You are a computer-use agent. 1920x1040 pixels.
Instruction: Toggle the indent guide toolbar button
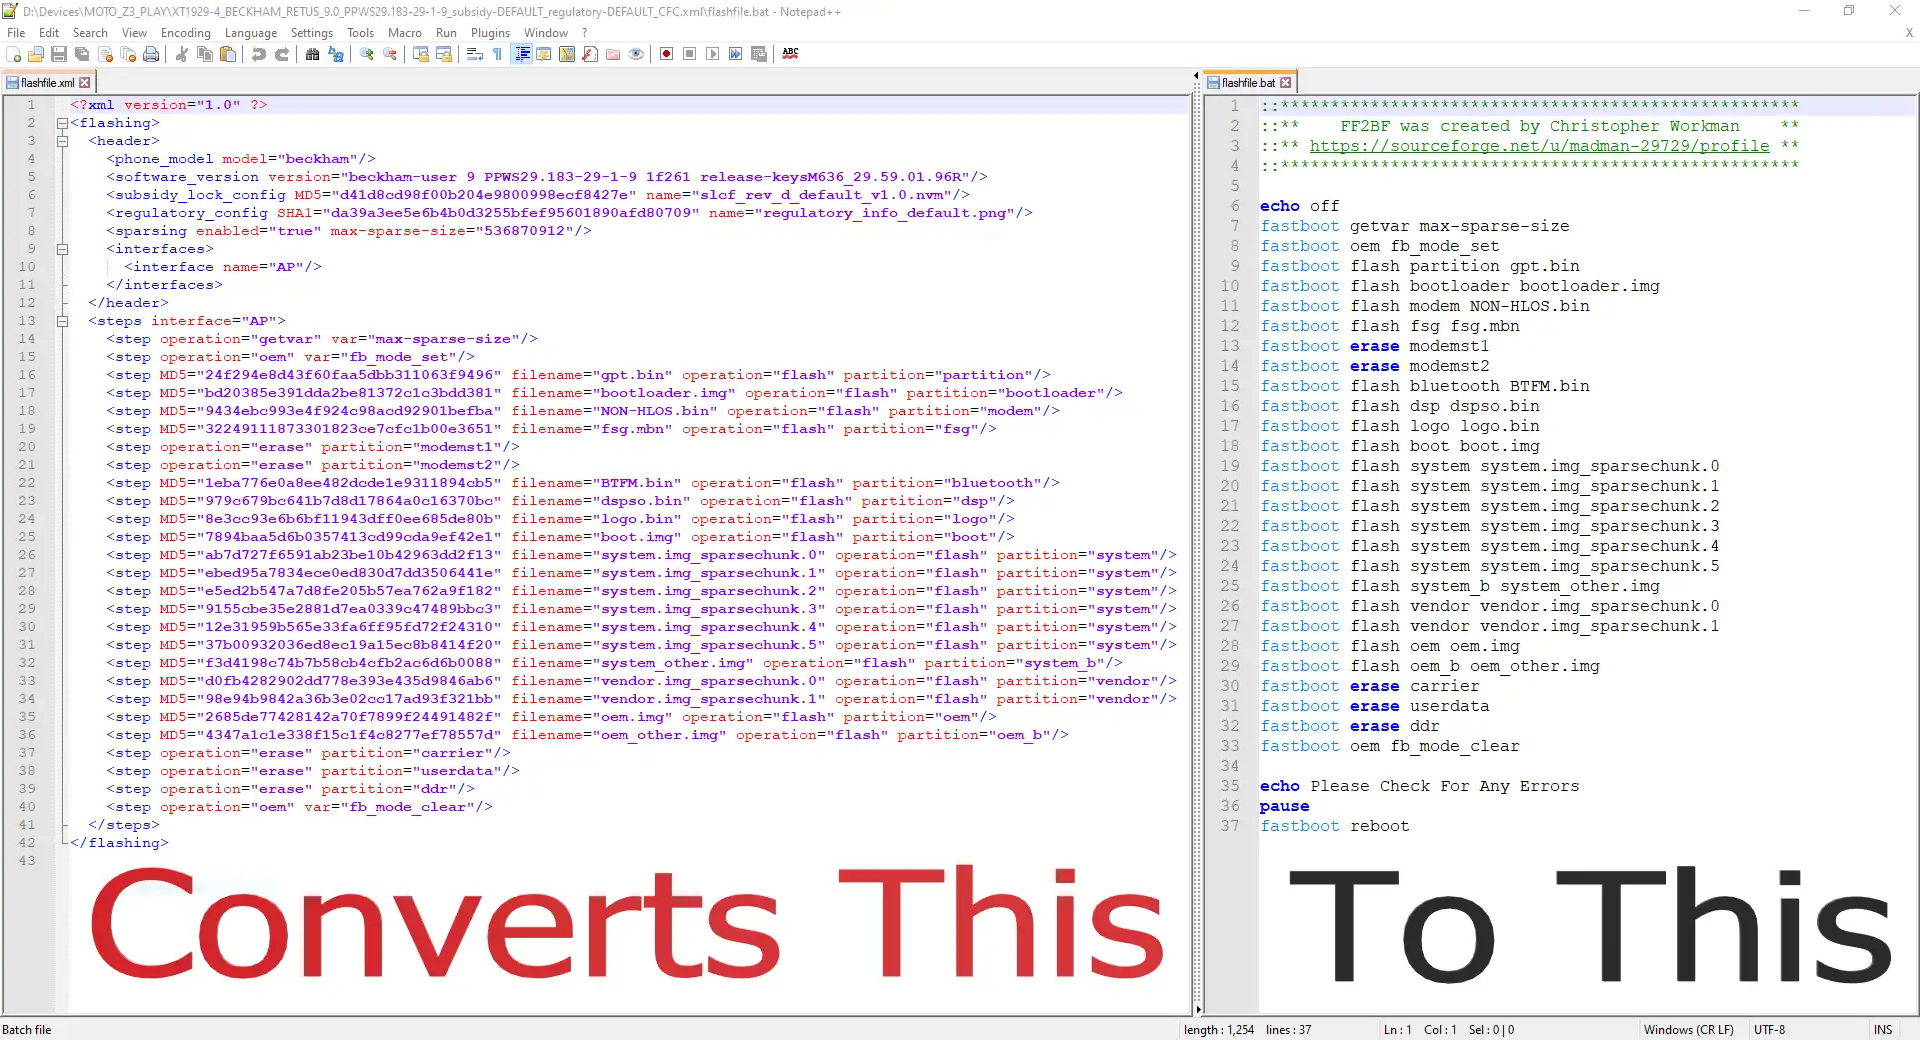[x=522, y=54]
